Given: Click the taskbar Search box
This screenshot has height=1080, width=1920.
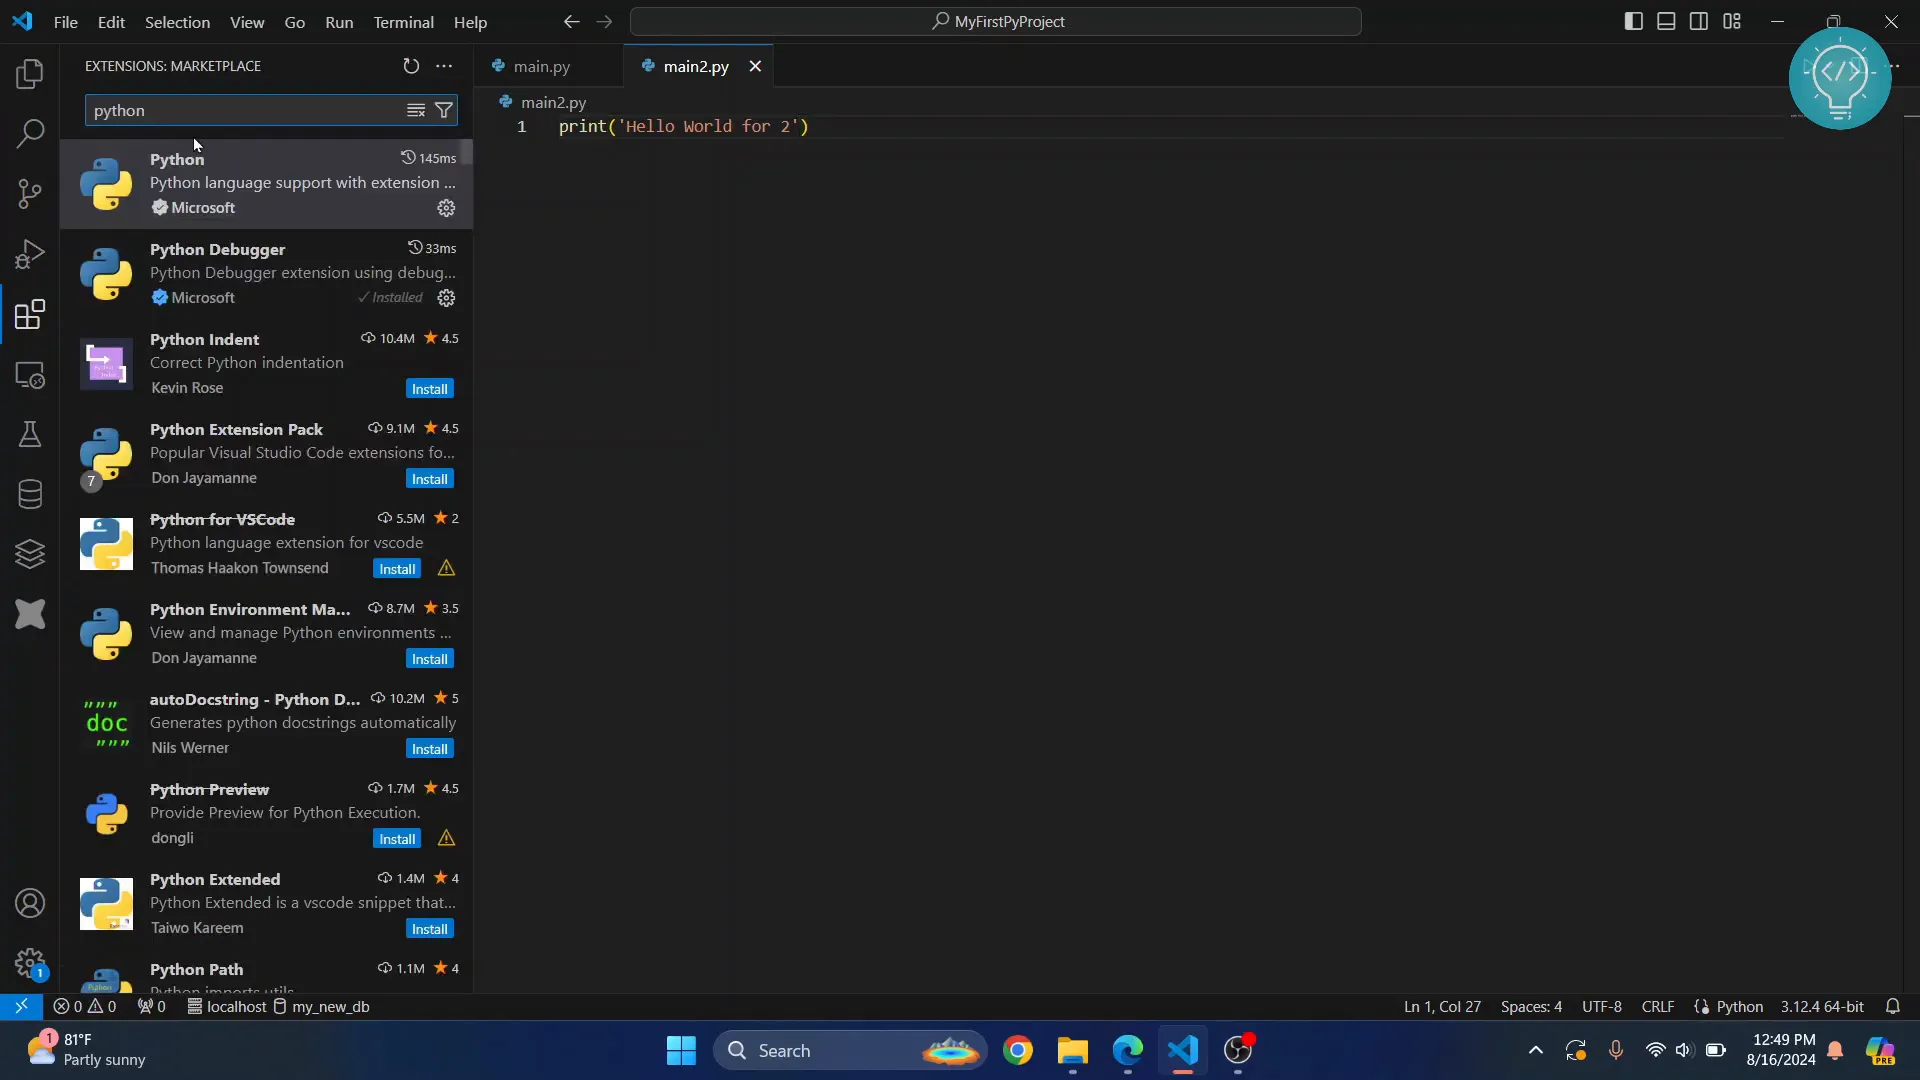Looking at the screenshot, I should coord(850,1050).
